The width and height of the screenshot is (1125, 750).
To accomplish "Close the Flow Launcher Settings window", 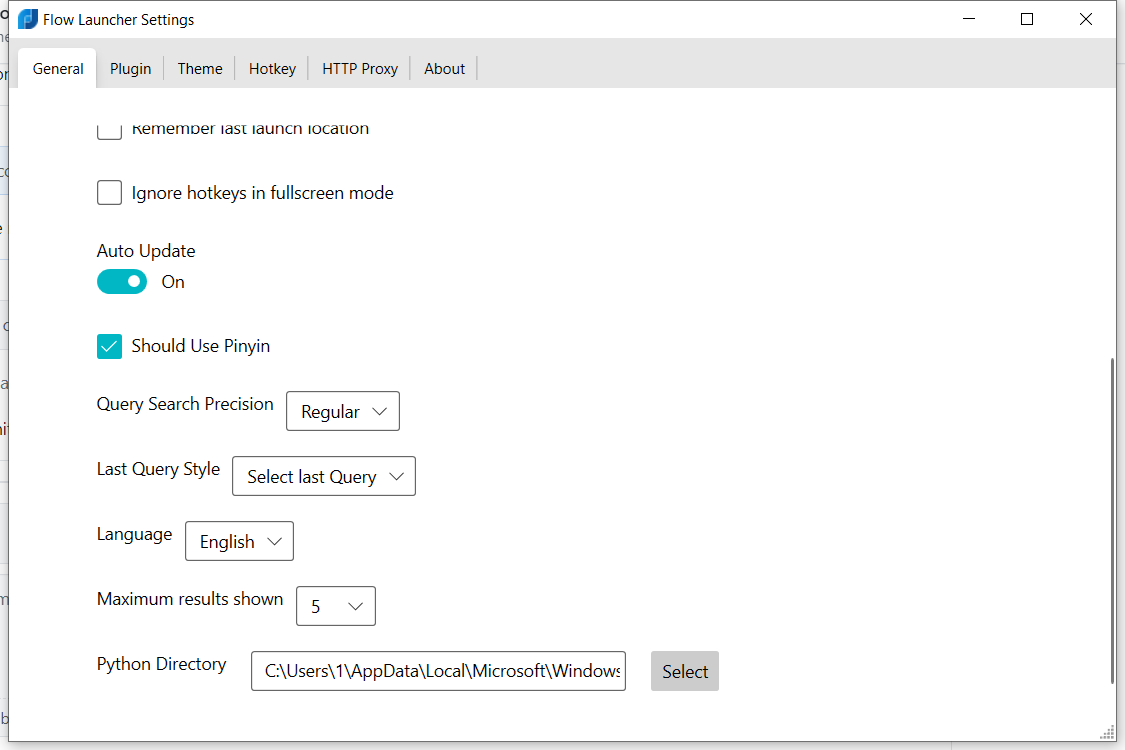I will pos(1086,19).
